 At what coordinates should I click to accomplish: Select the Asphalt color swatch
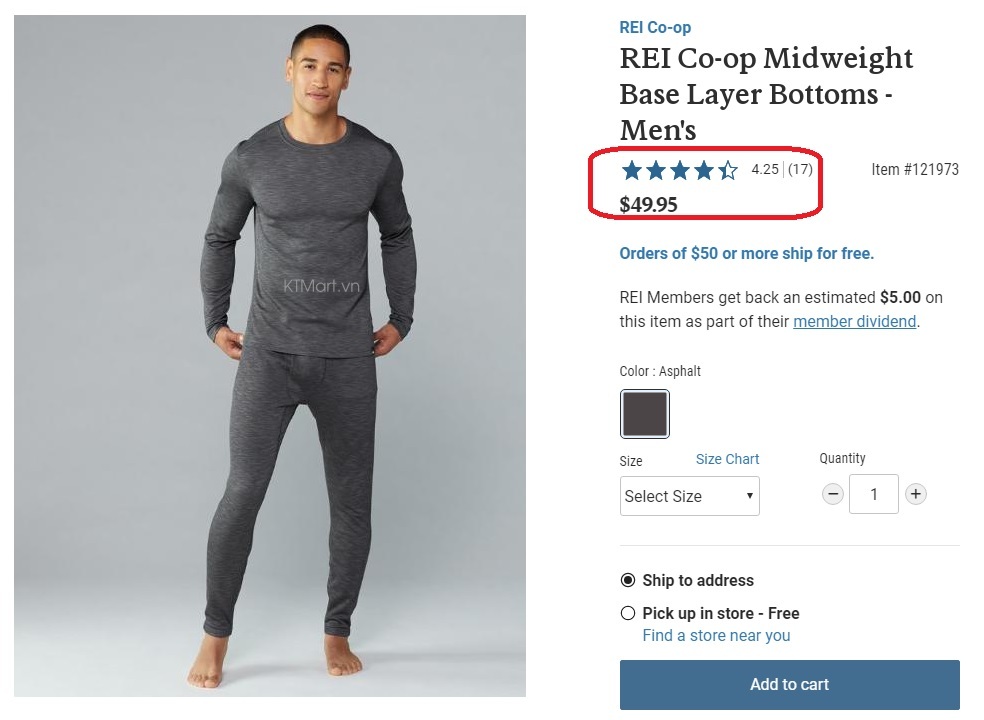click(644, 413)
